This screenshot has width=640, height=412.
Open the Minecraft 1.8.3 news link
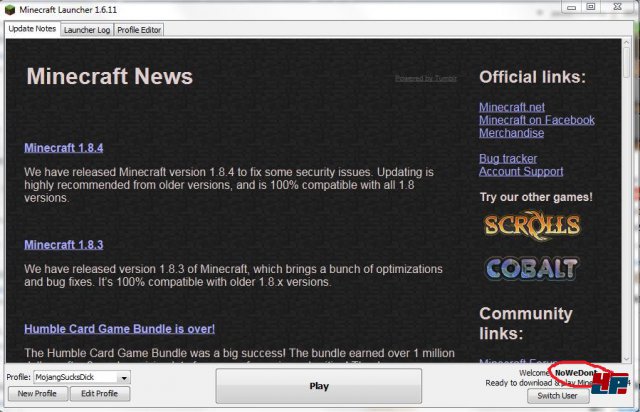(64, 245)
